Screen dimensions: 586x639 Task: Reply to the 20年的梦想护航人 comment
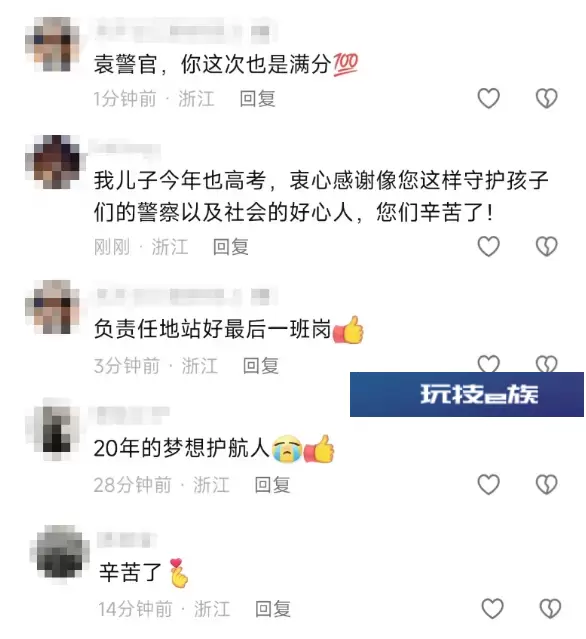tap(272, 485)
